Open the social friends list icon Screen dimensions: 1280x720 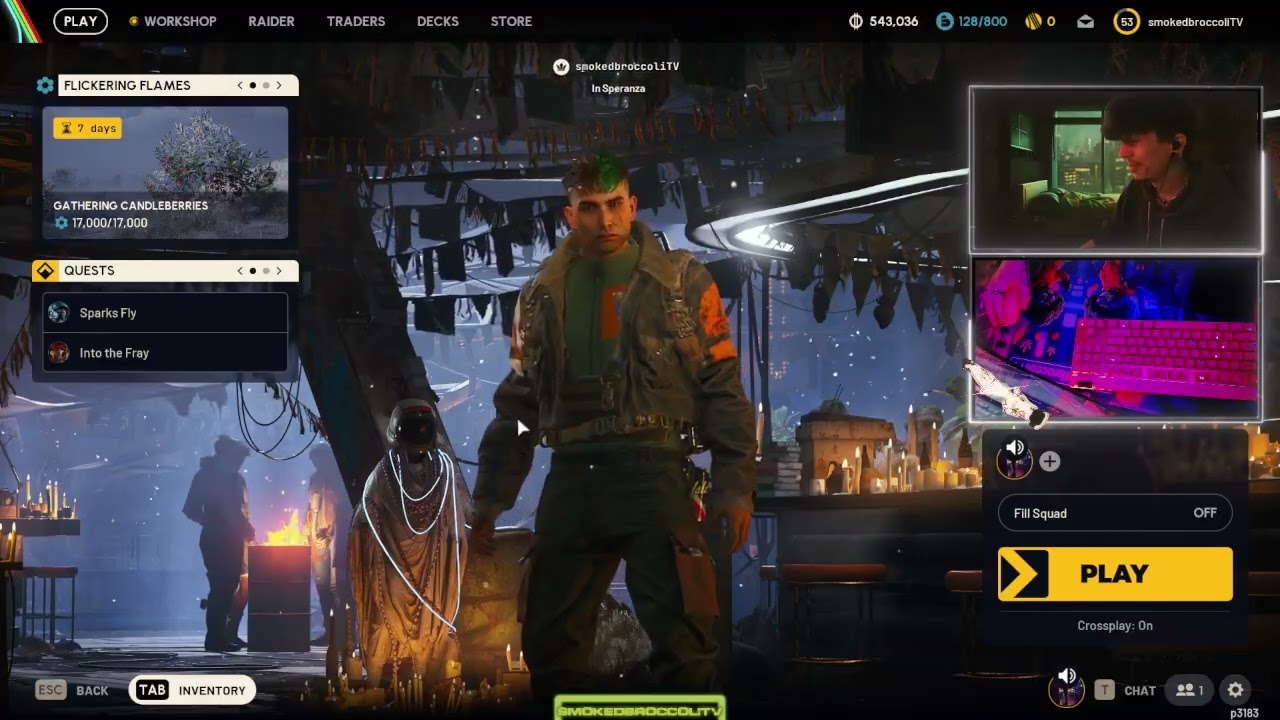[x=1189, y=690]
